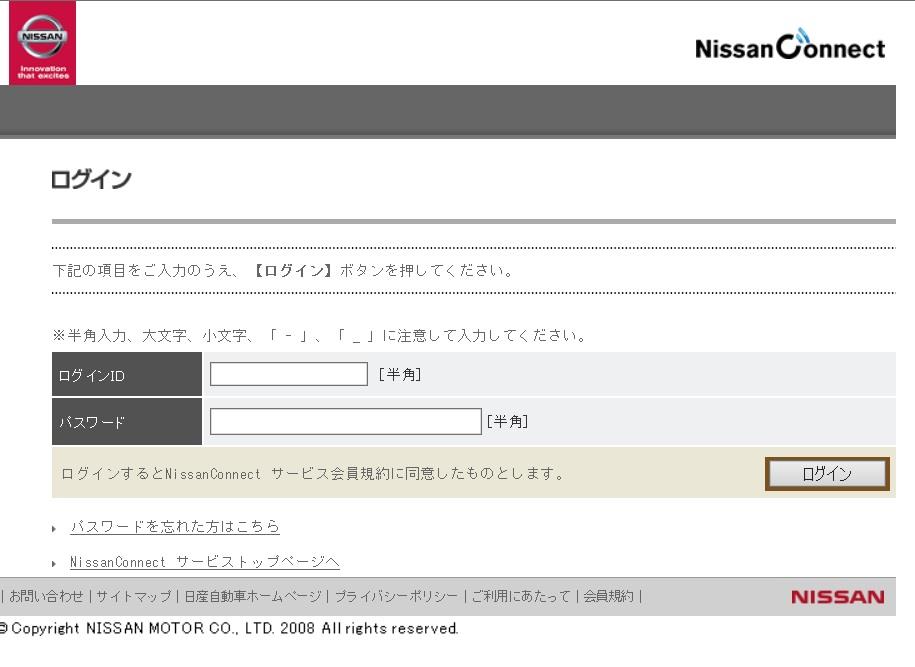Open the パスワードを忘れた方はこちら link

(x=174, y=526)
